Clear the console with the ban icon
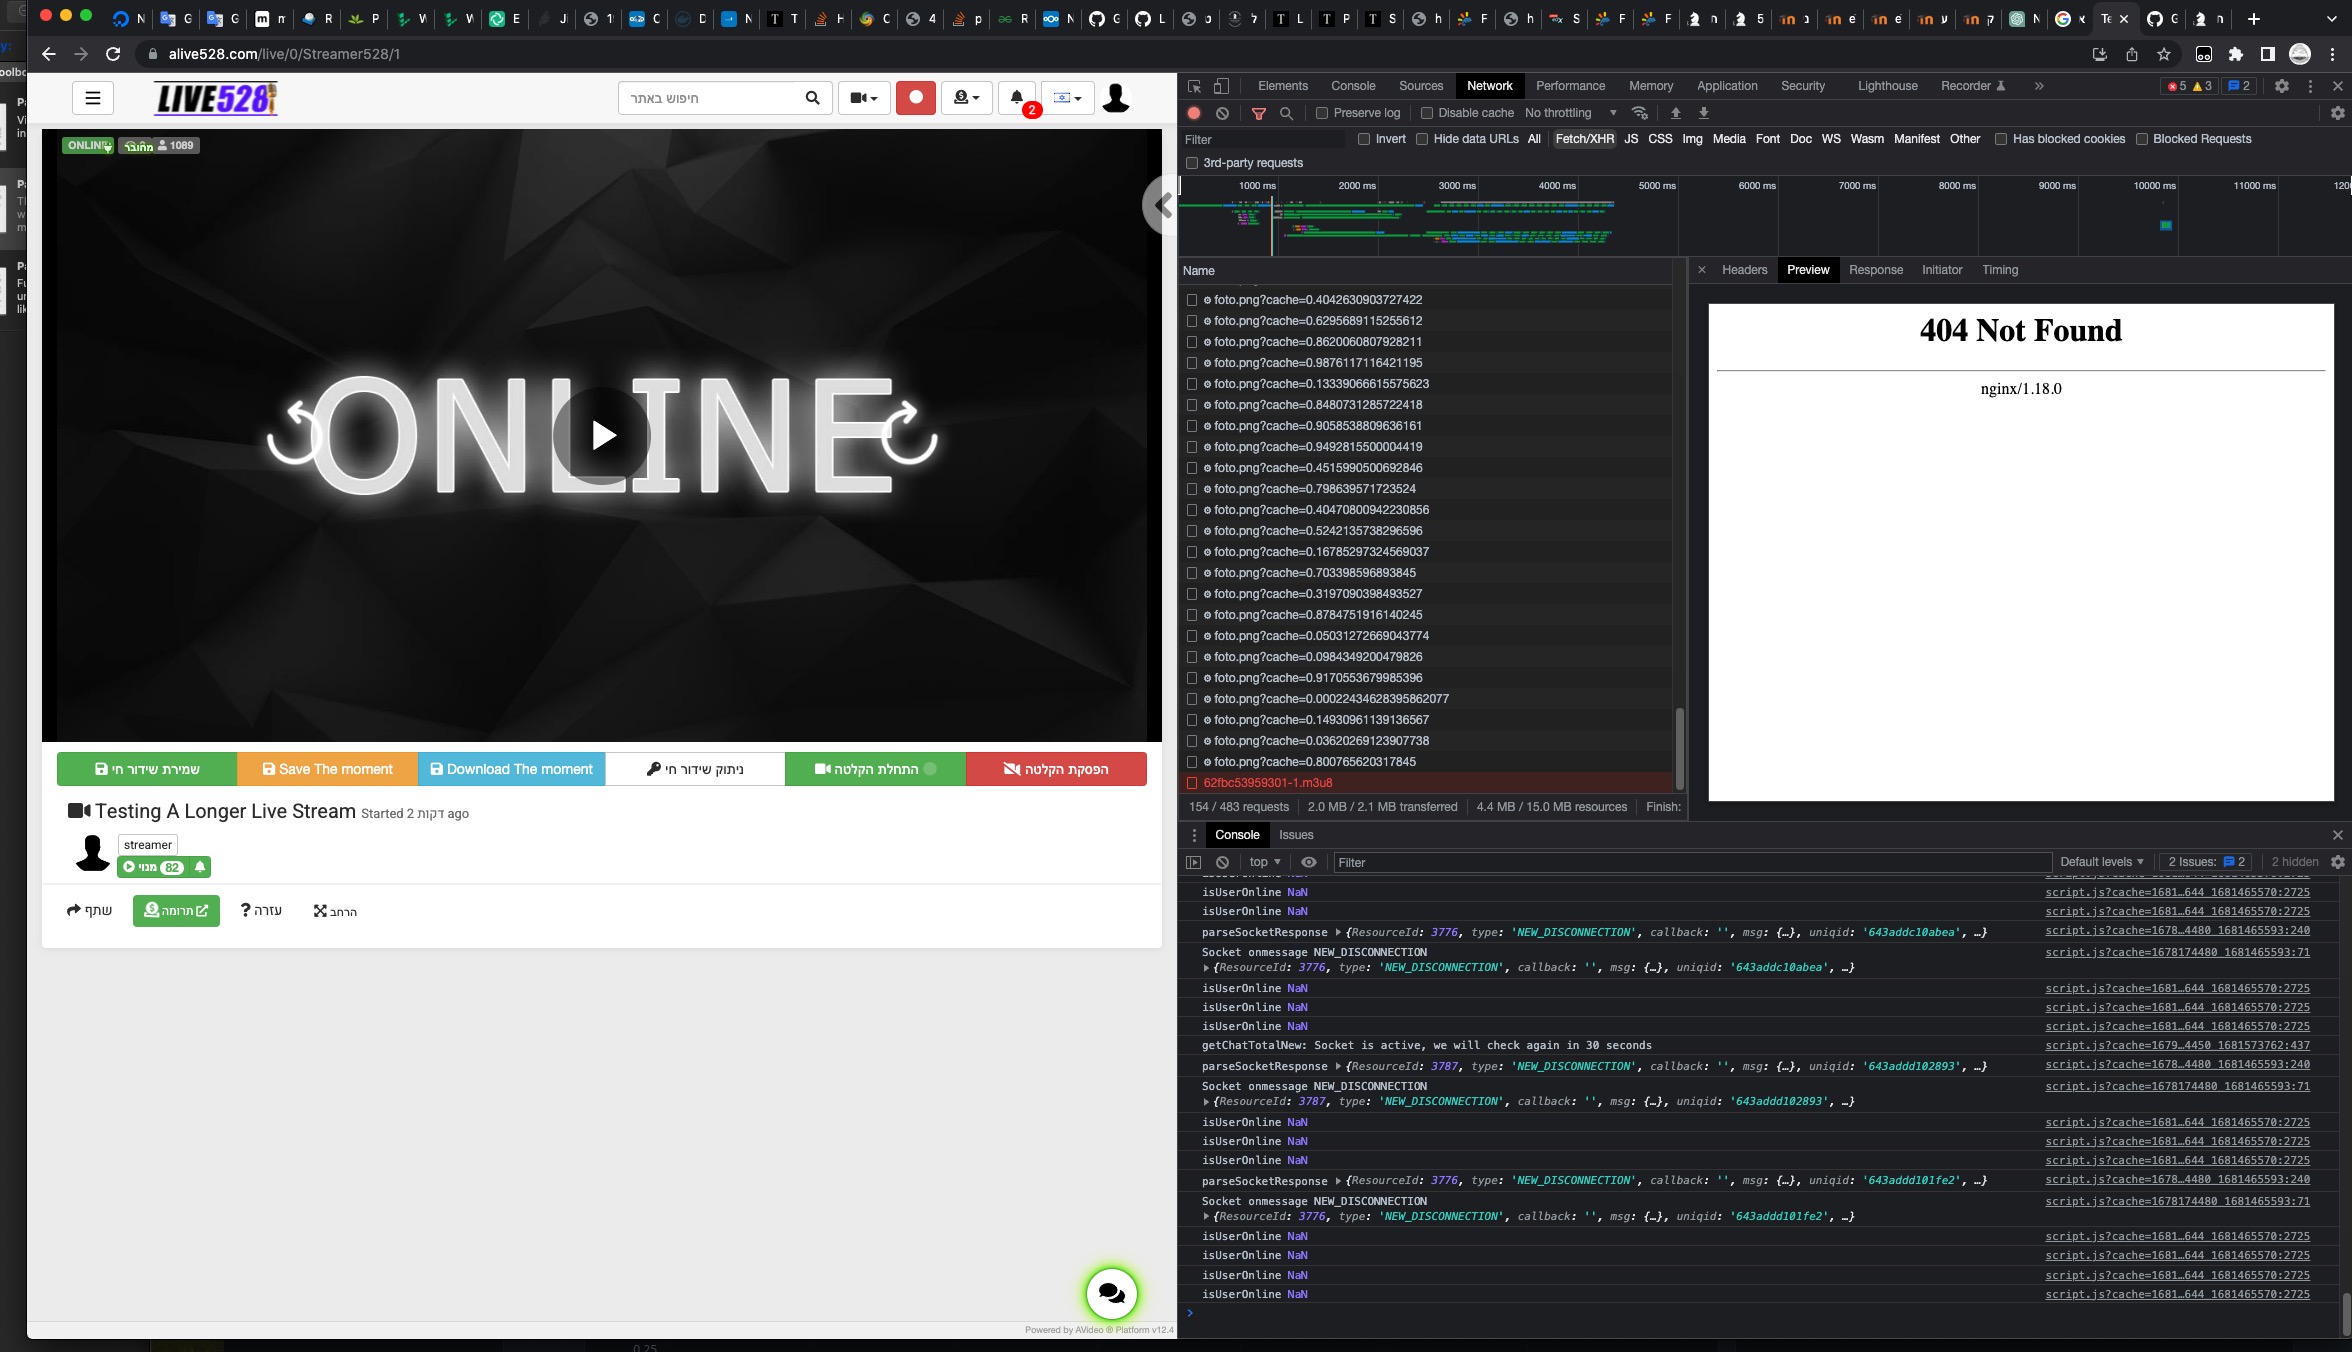Image resolution: width=2352 pixels, height=1352 pixels. pyautogui.click(x=1222, y=862)
